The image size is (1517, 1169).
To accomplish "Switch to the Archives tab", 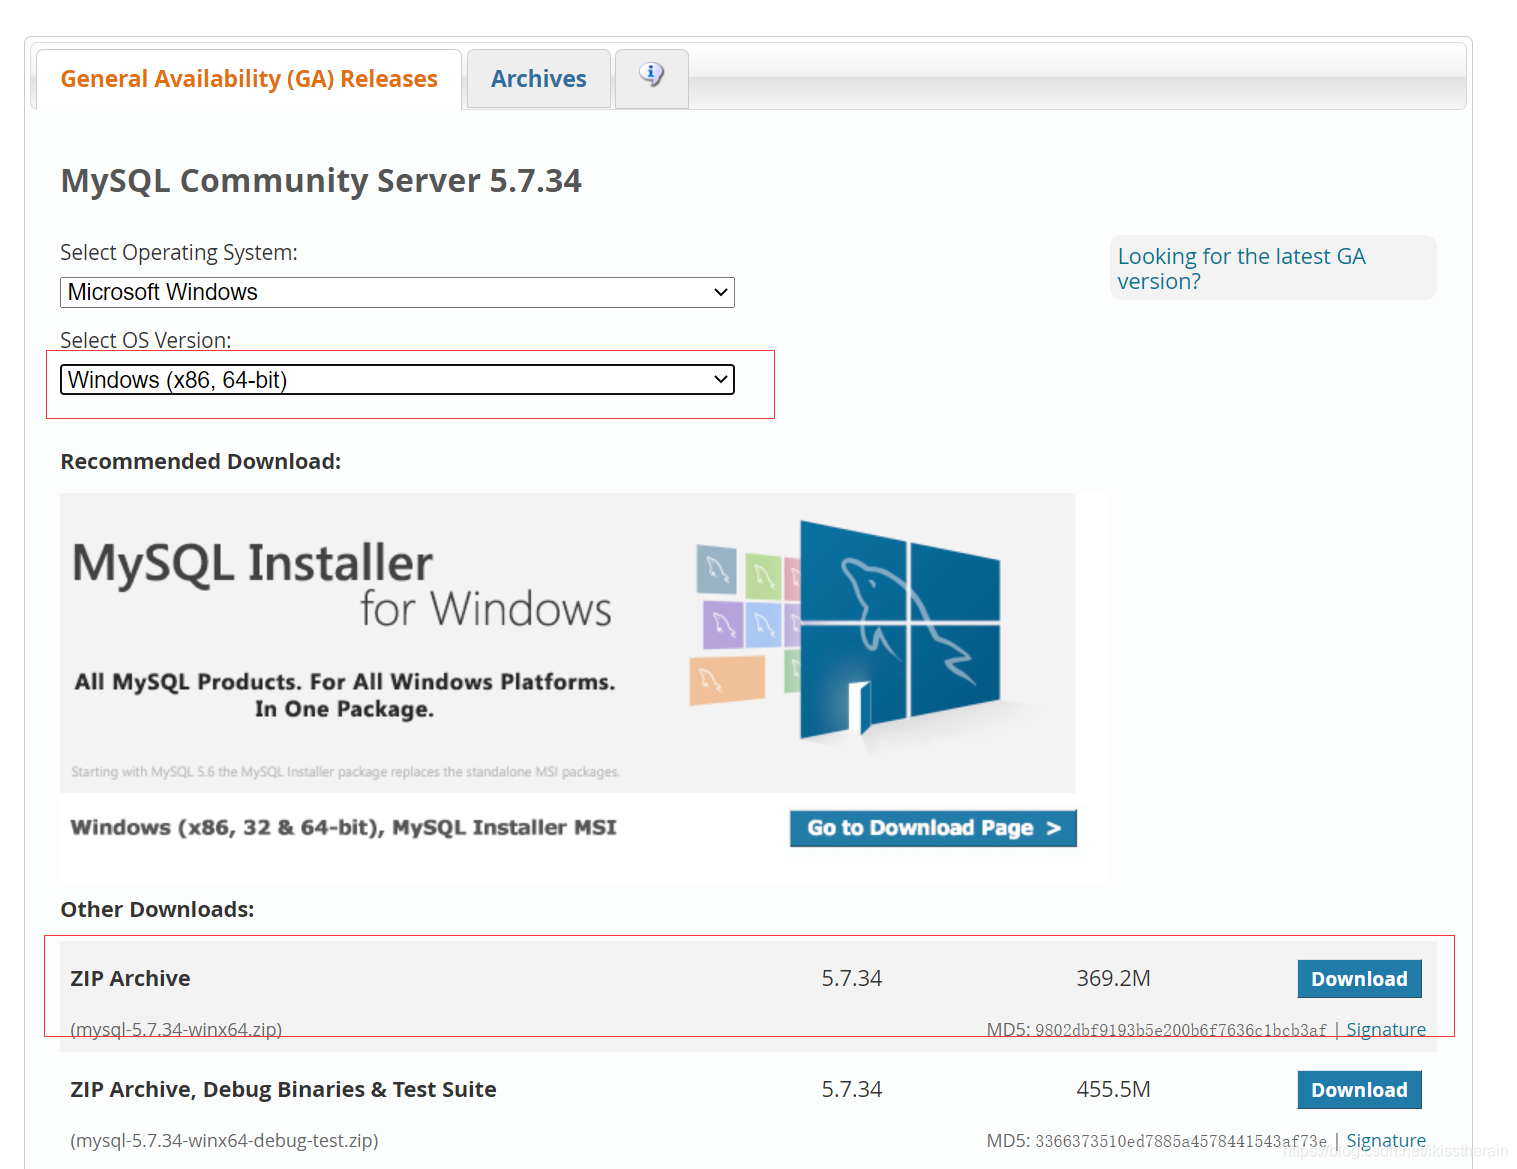I will tap(538, 79).
